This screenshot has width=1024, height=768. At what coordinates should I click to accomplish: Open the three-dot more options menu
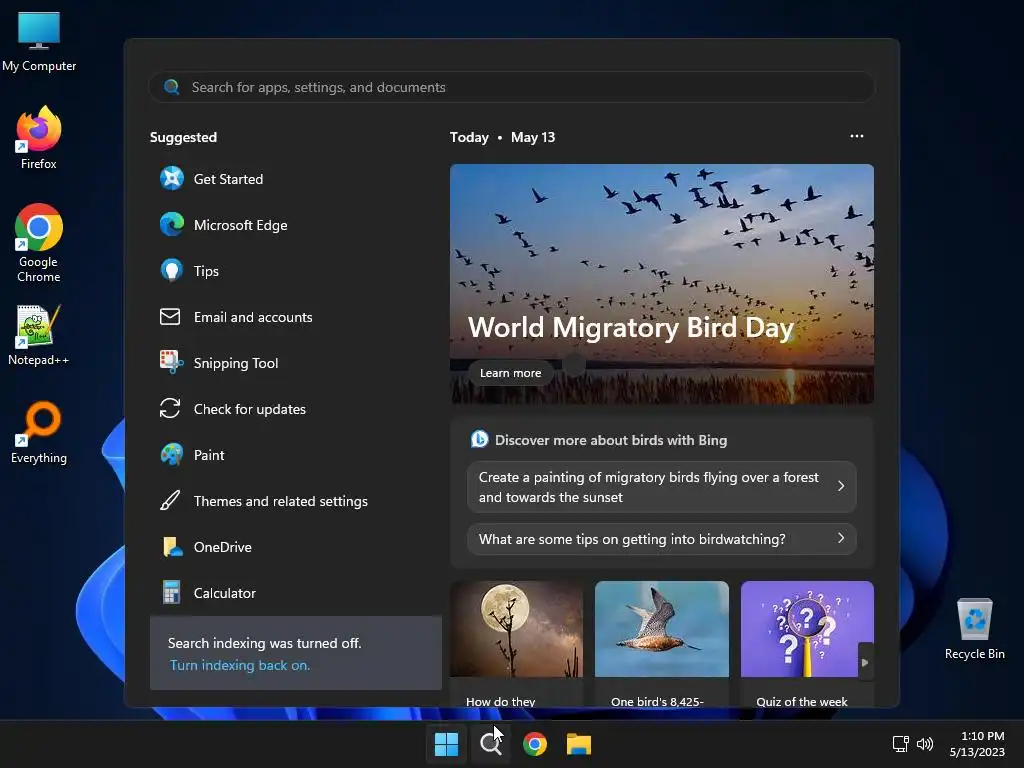coord(857,136)
